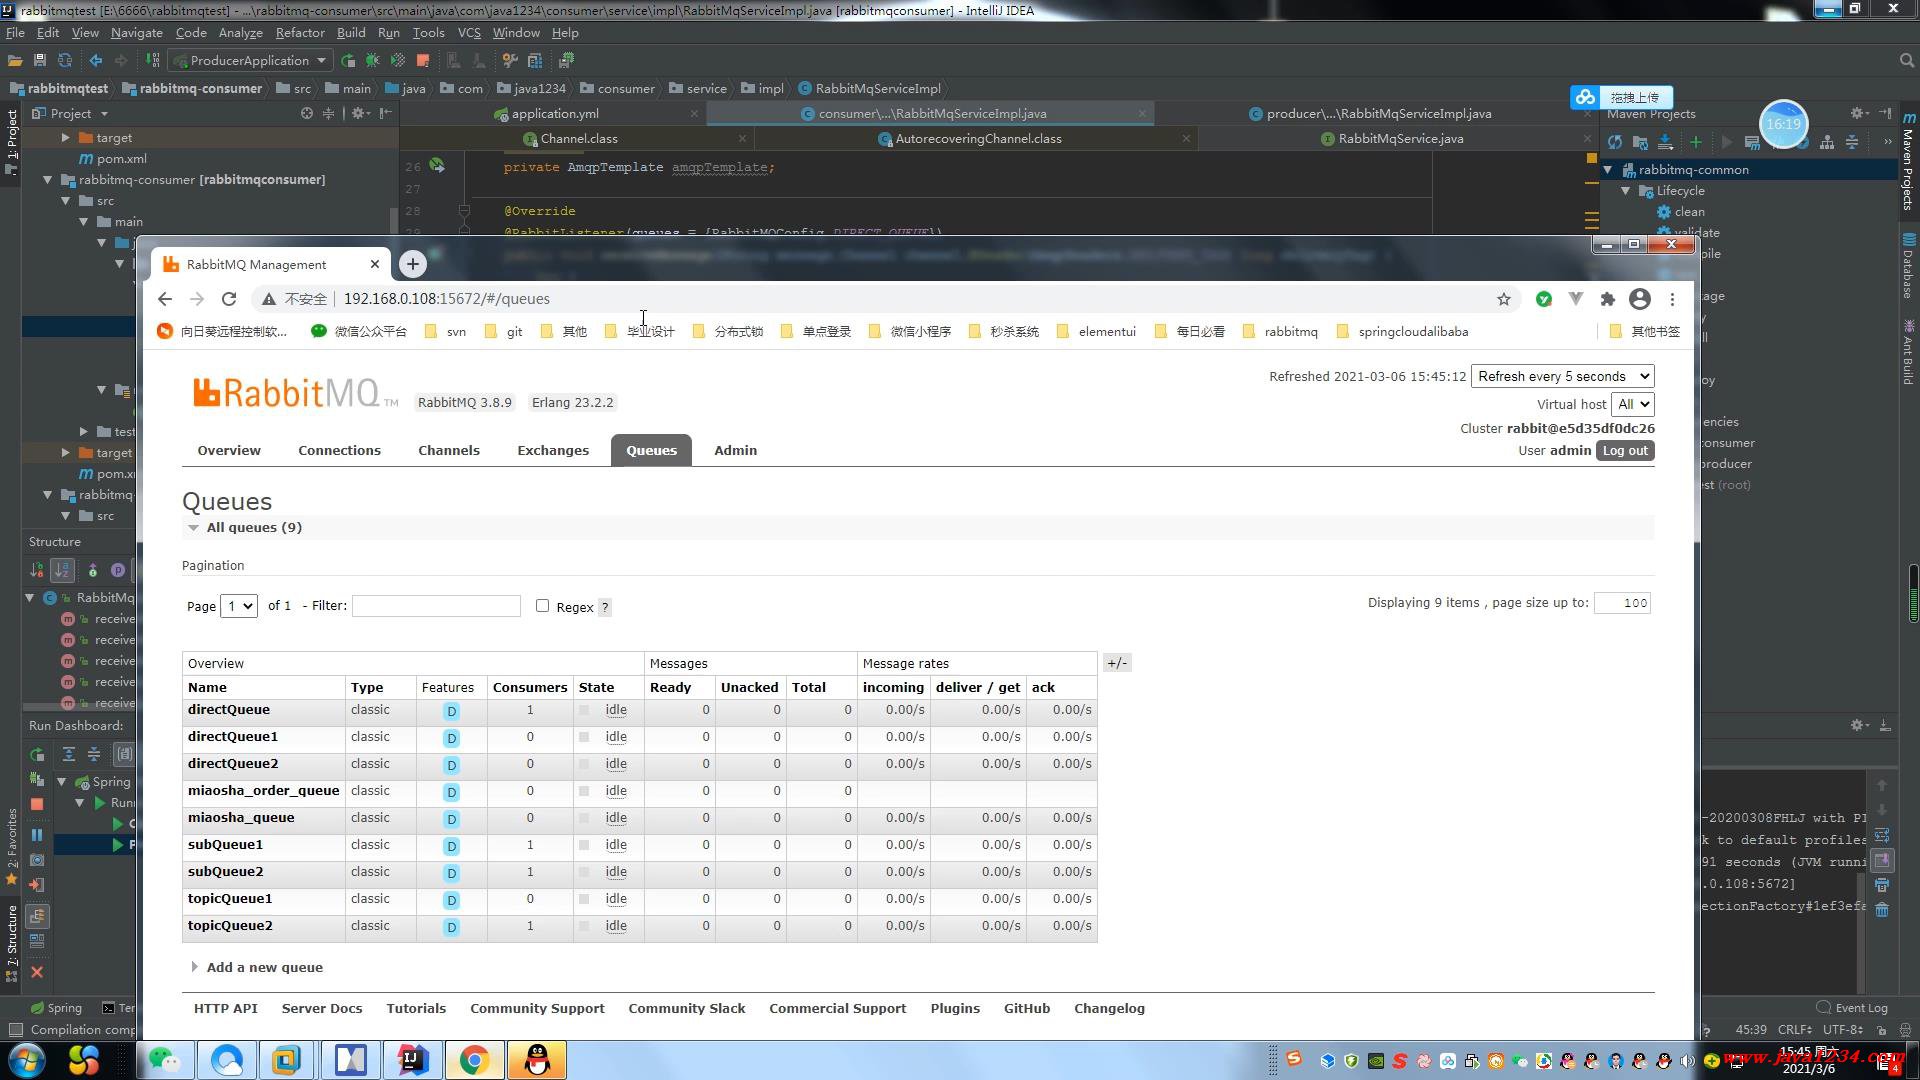Image resolution: width=1920 pixels, height=1080 pixels.
Task: Collapse all in the Project panel toolbar
Action: tap(328, 113)
